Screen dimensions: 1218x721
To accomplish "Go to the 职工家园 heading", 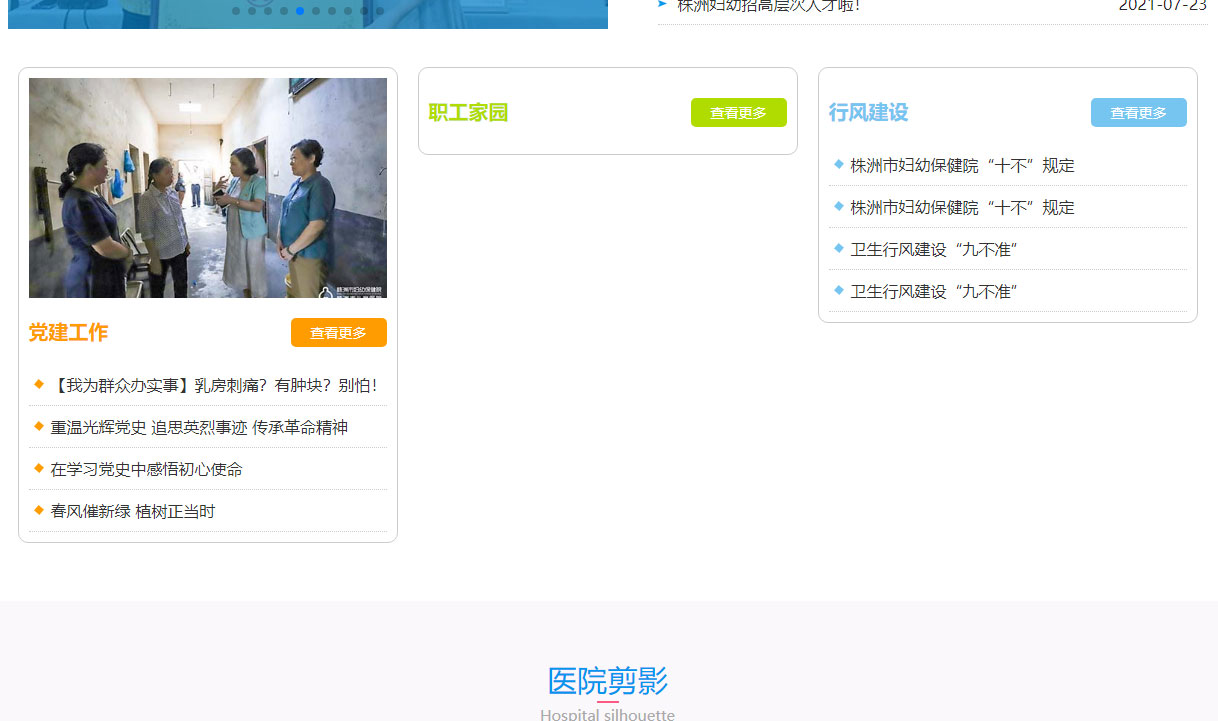I will pos(468,113).
